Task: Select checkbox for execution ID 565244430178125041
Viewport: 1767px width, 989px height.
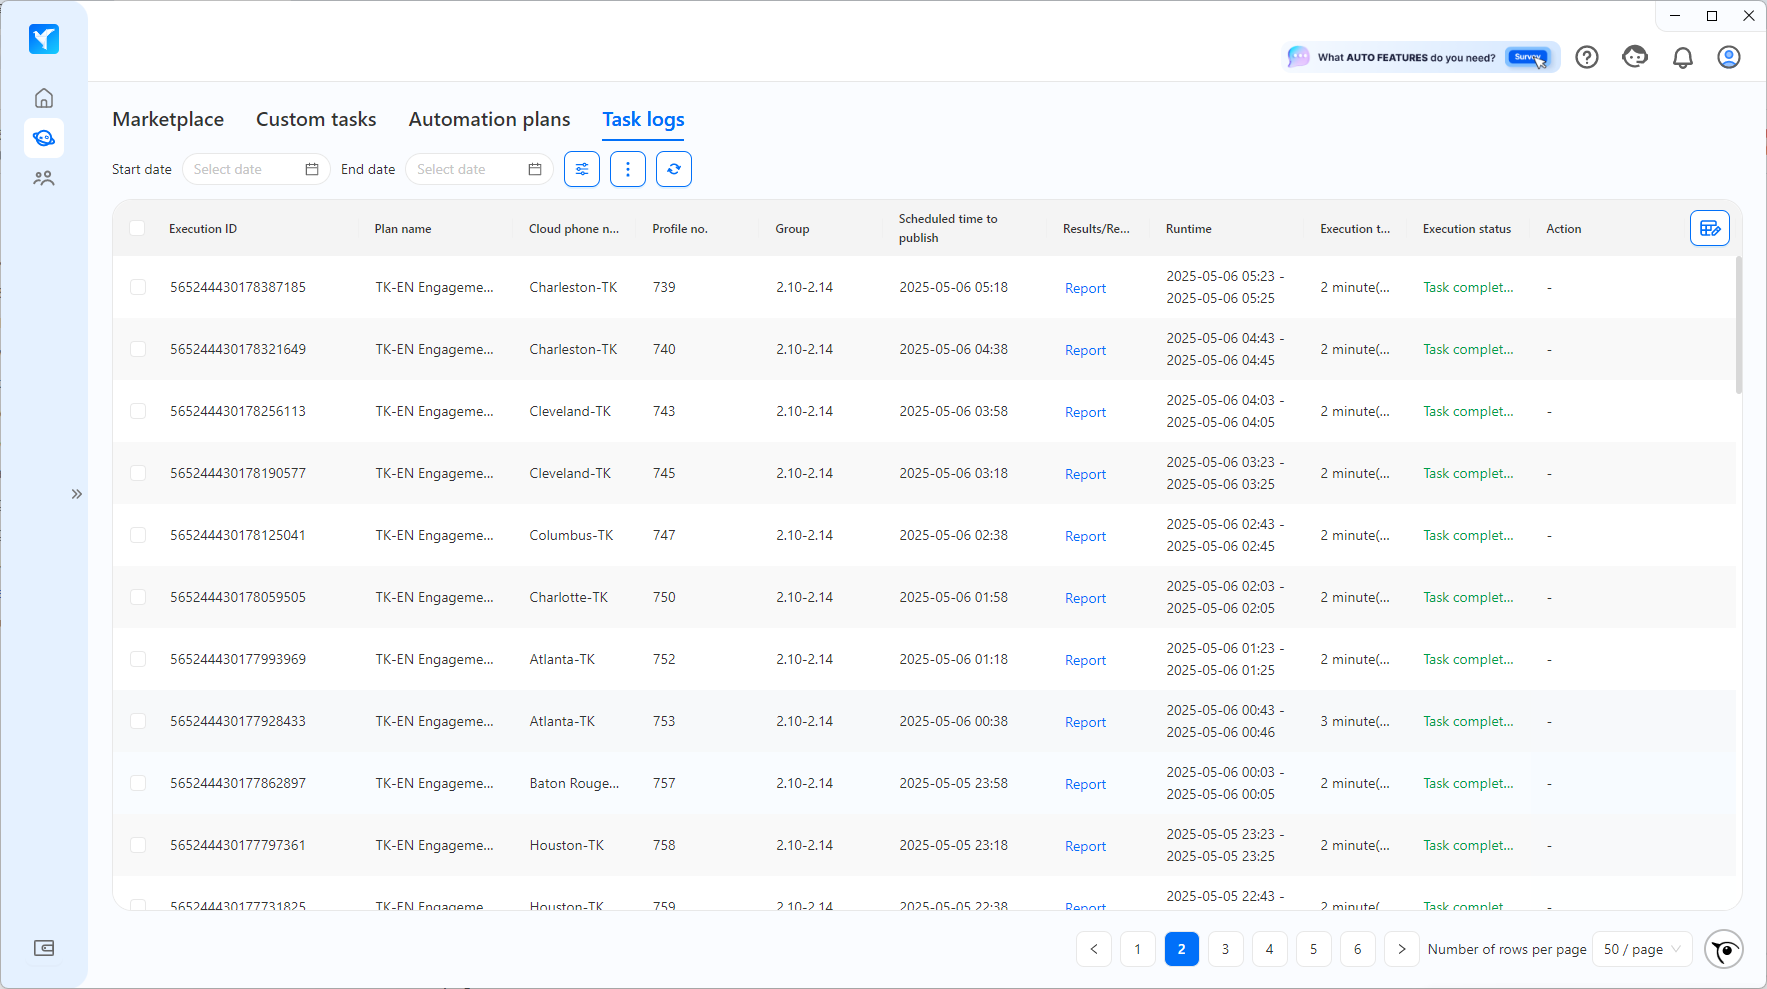Action: pyautogui.click(x=138, y=535)
